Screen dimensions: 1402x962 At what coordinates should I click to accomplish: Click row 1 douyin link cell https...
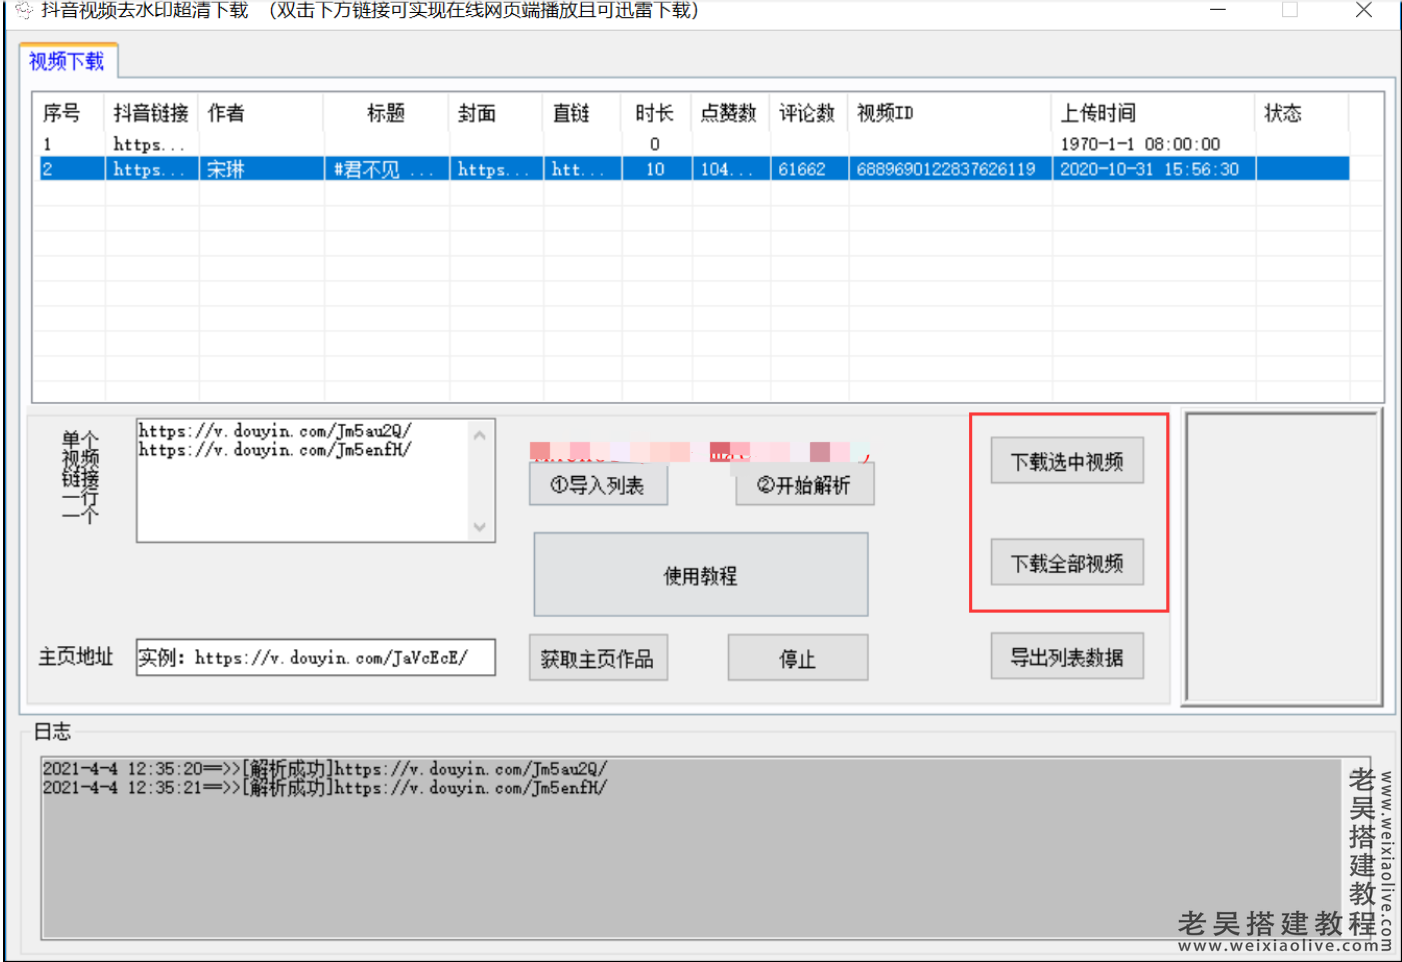click(x=149, y=144)
